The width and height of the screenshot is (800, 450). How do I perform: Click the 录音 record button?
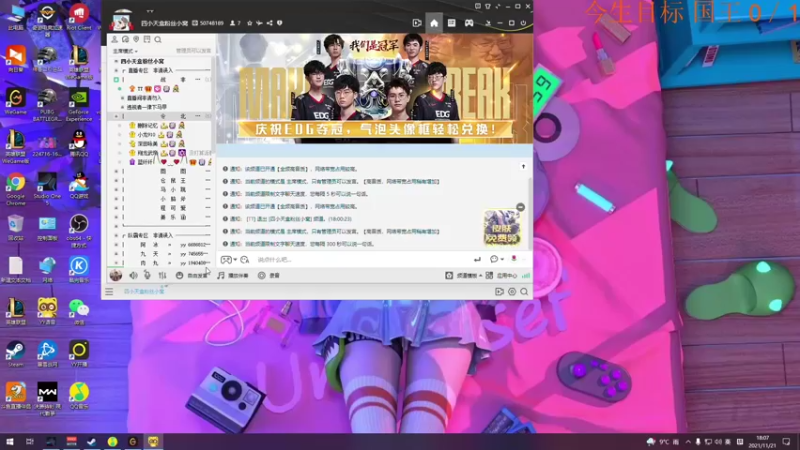(269, 276)
